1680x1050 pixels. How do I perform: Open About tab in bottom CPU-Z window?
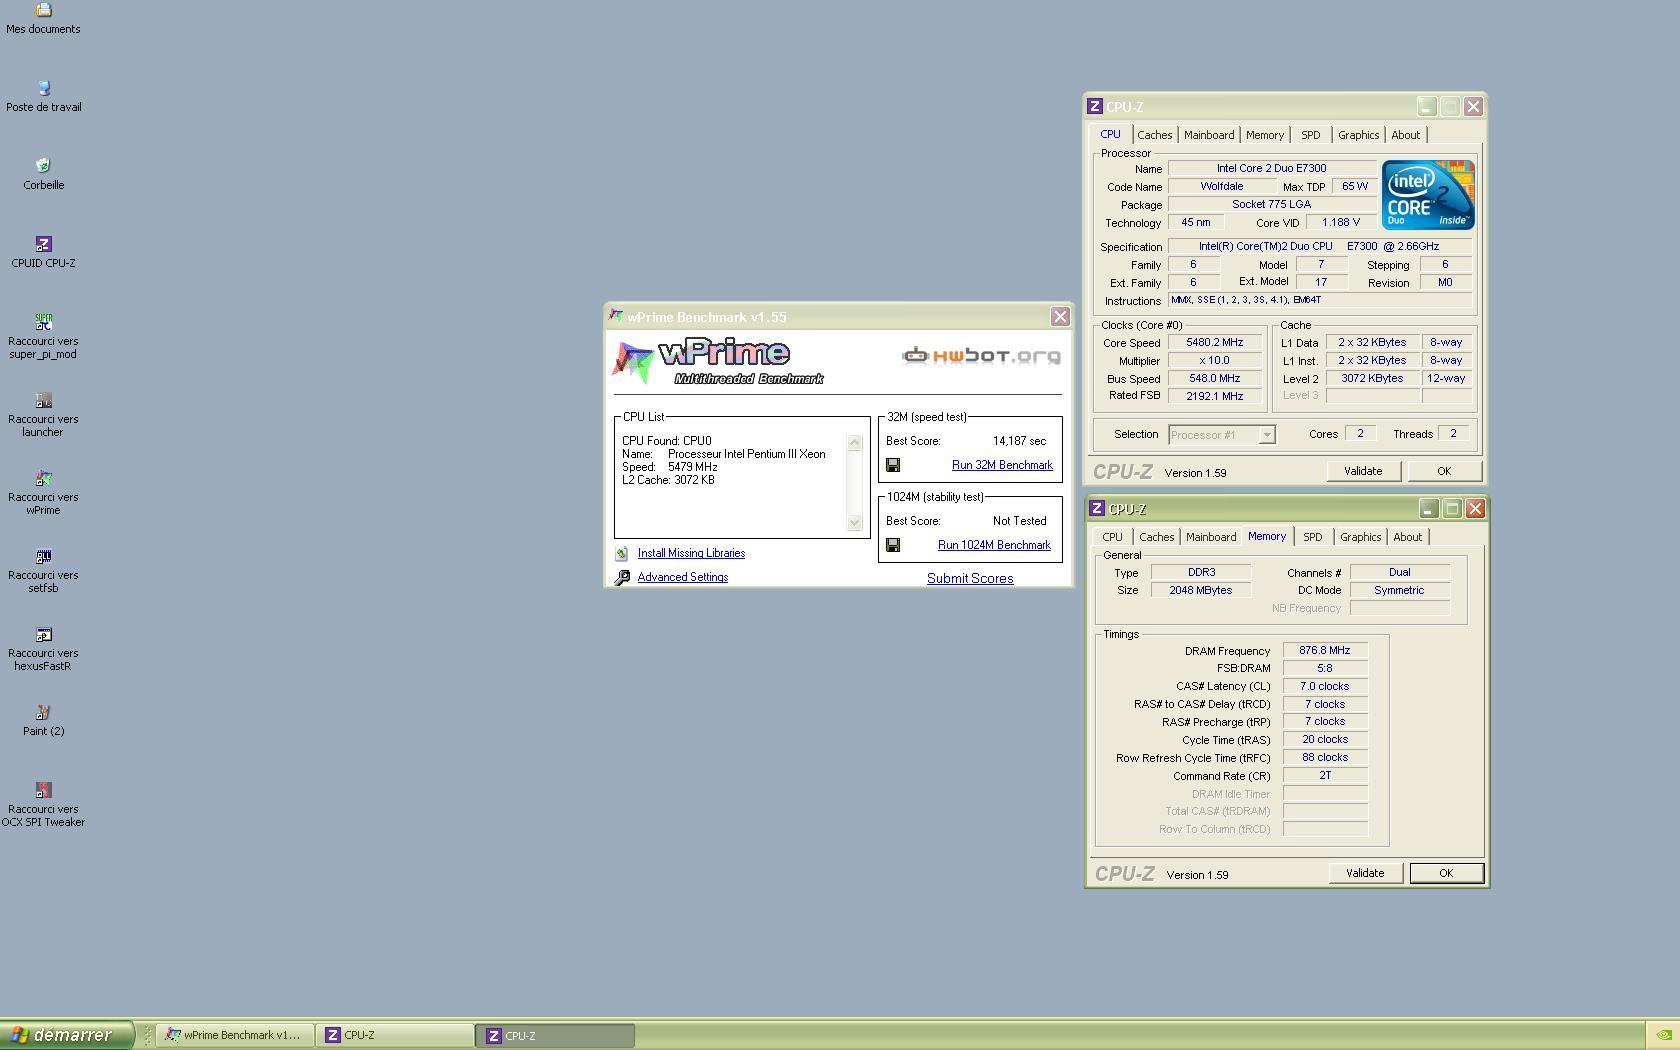[1407, 537]
